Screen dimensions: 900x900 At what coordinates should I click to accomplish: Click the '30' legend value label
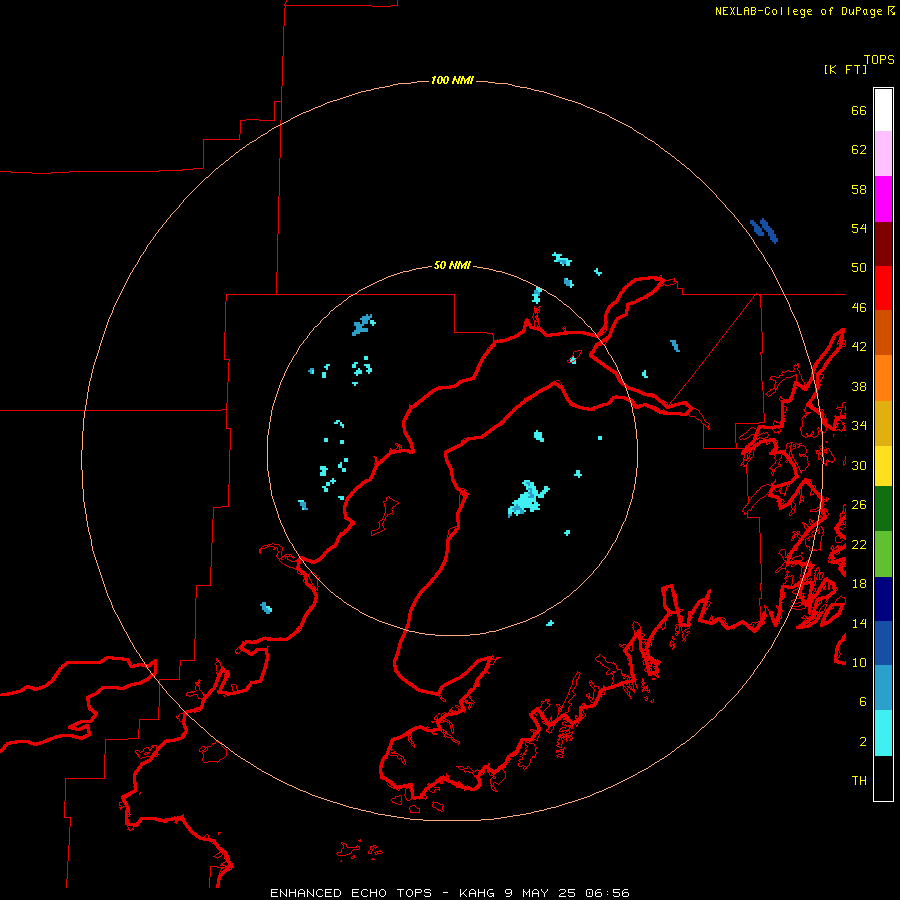tap(859, 465)
